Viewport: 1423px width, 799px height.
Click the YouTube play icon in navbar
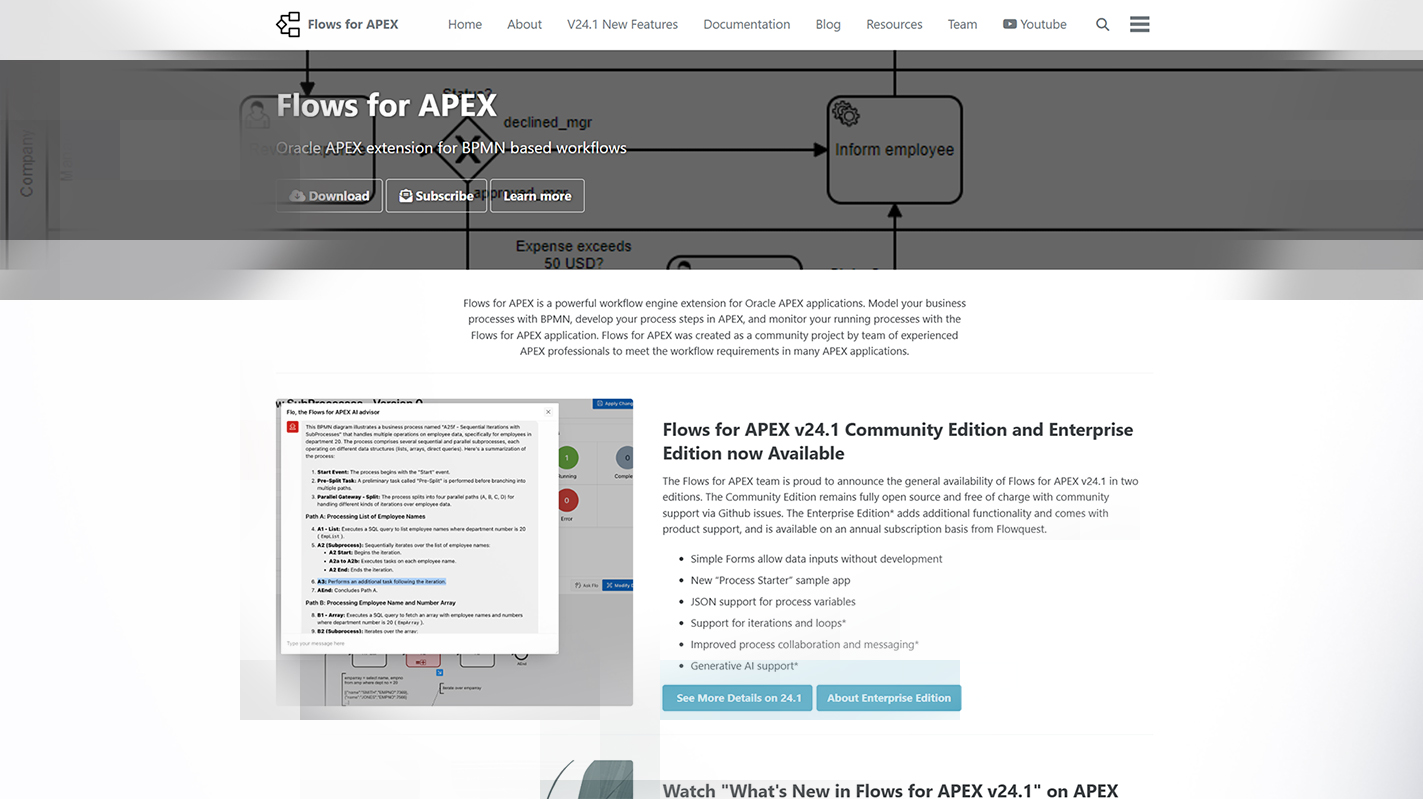coord(1009,25)
